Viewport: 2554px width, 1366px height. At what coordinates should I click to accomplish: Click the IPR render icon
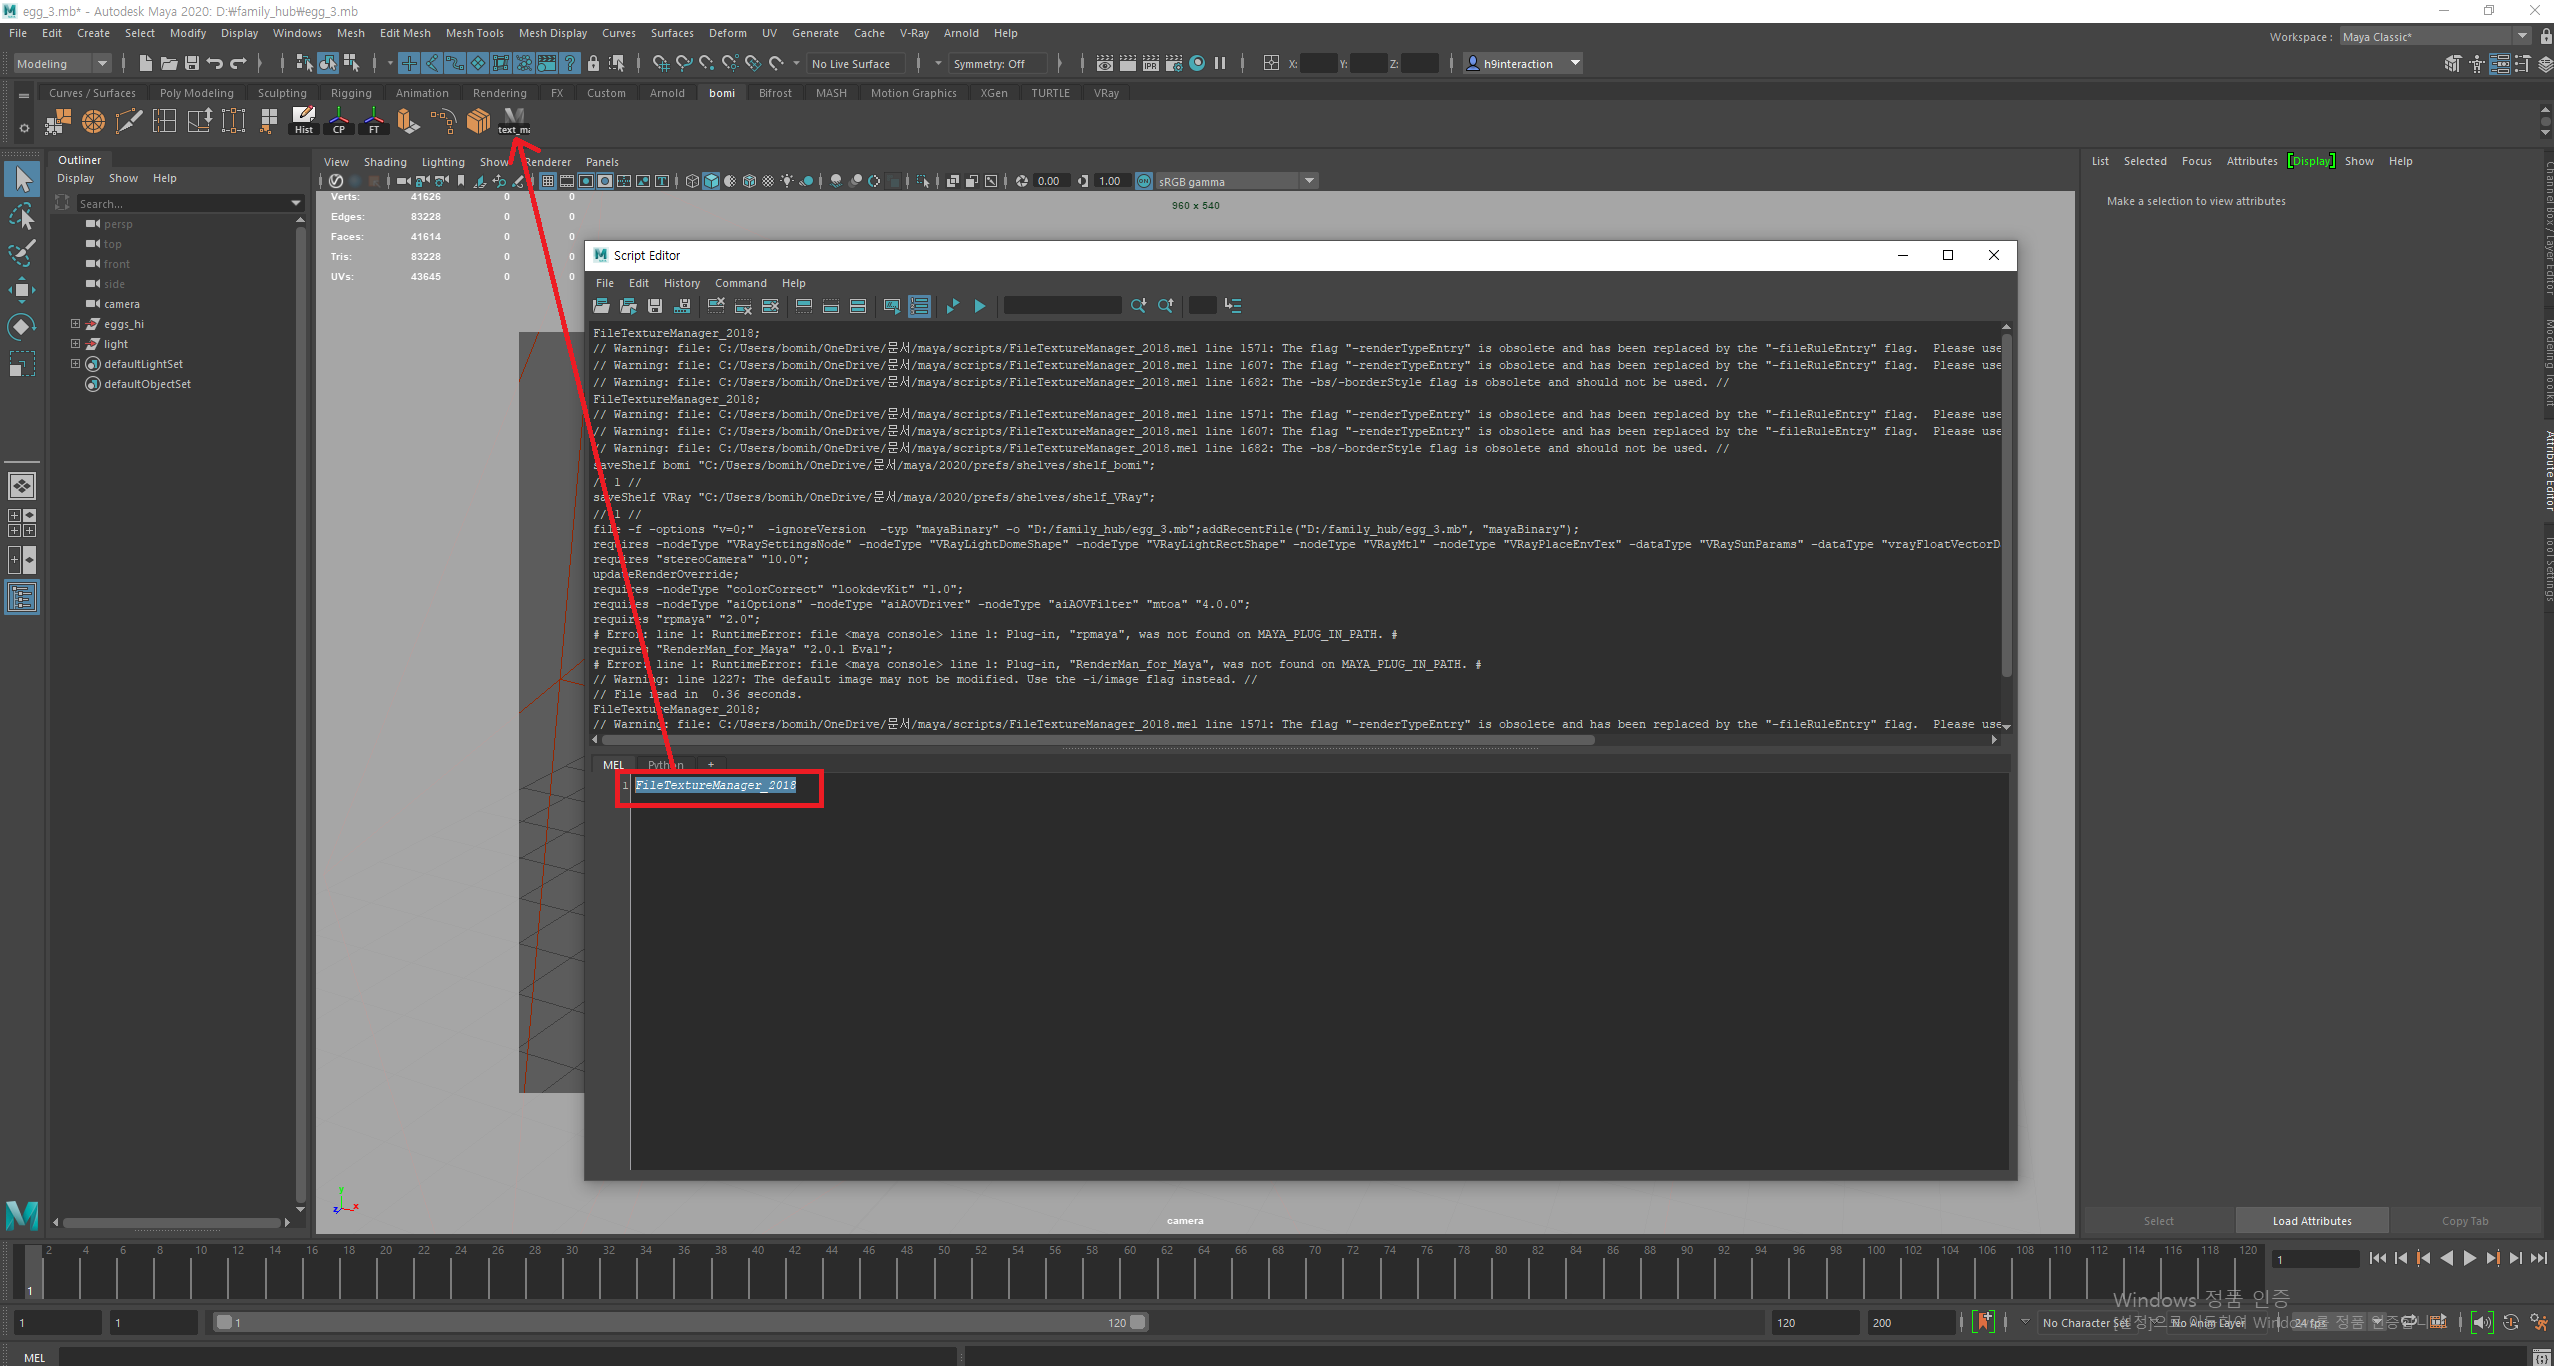pyautogui.click(x=1150, y=63)
